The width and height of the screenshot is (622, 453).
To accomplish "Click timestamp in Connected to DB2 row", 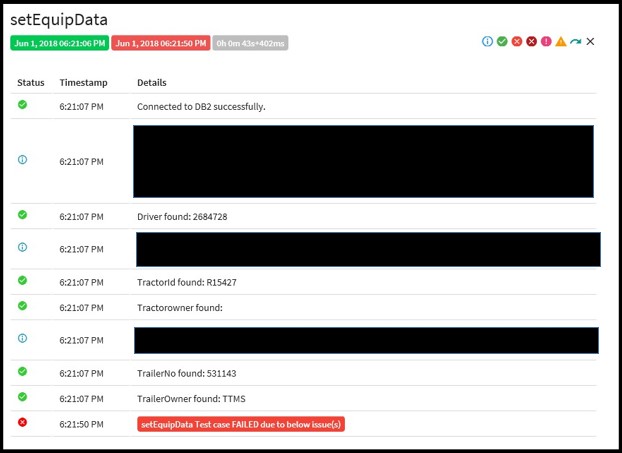I will point(81,107).
